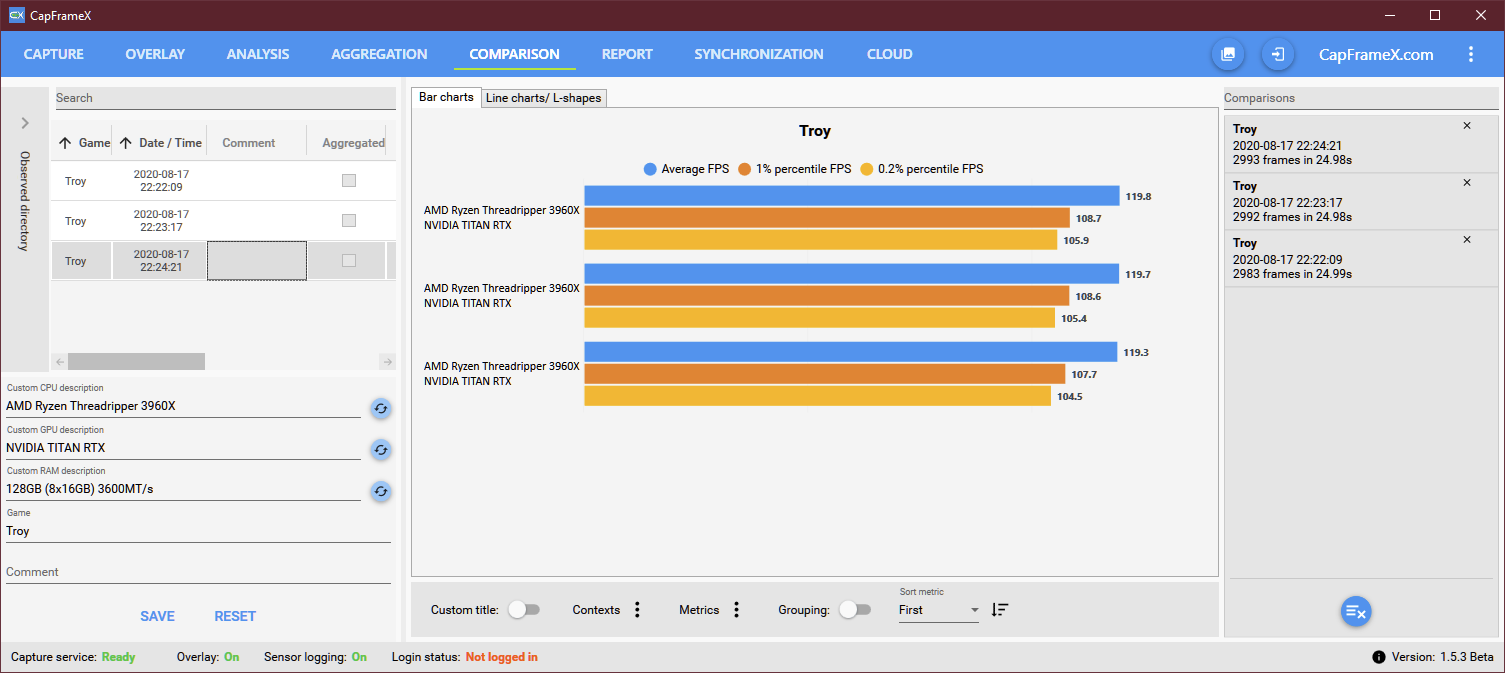Remove the 22:24:21 Troy comparison entry

(1467, 126)
